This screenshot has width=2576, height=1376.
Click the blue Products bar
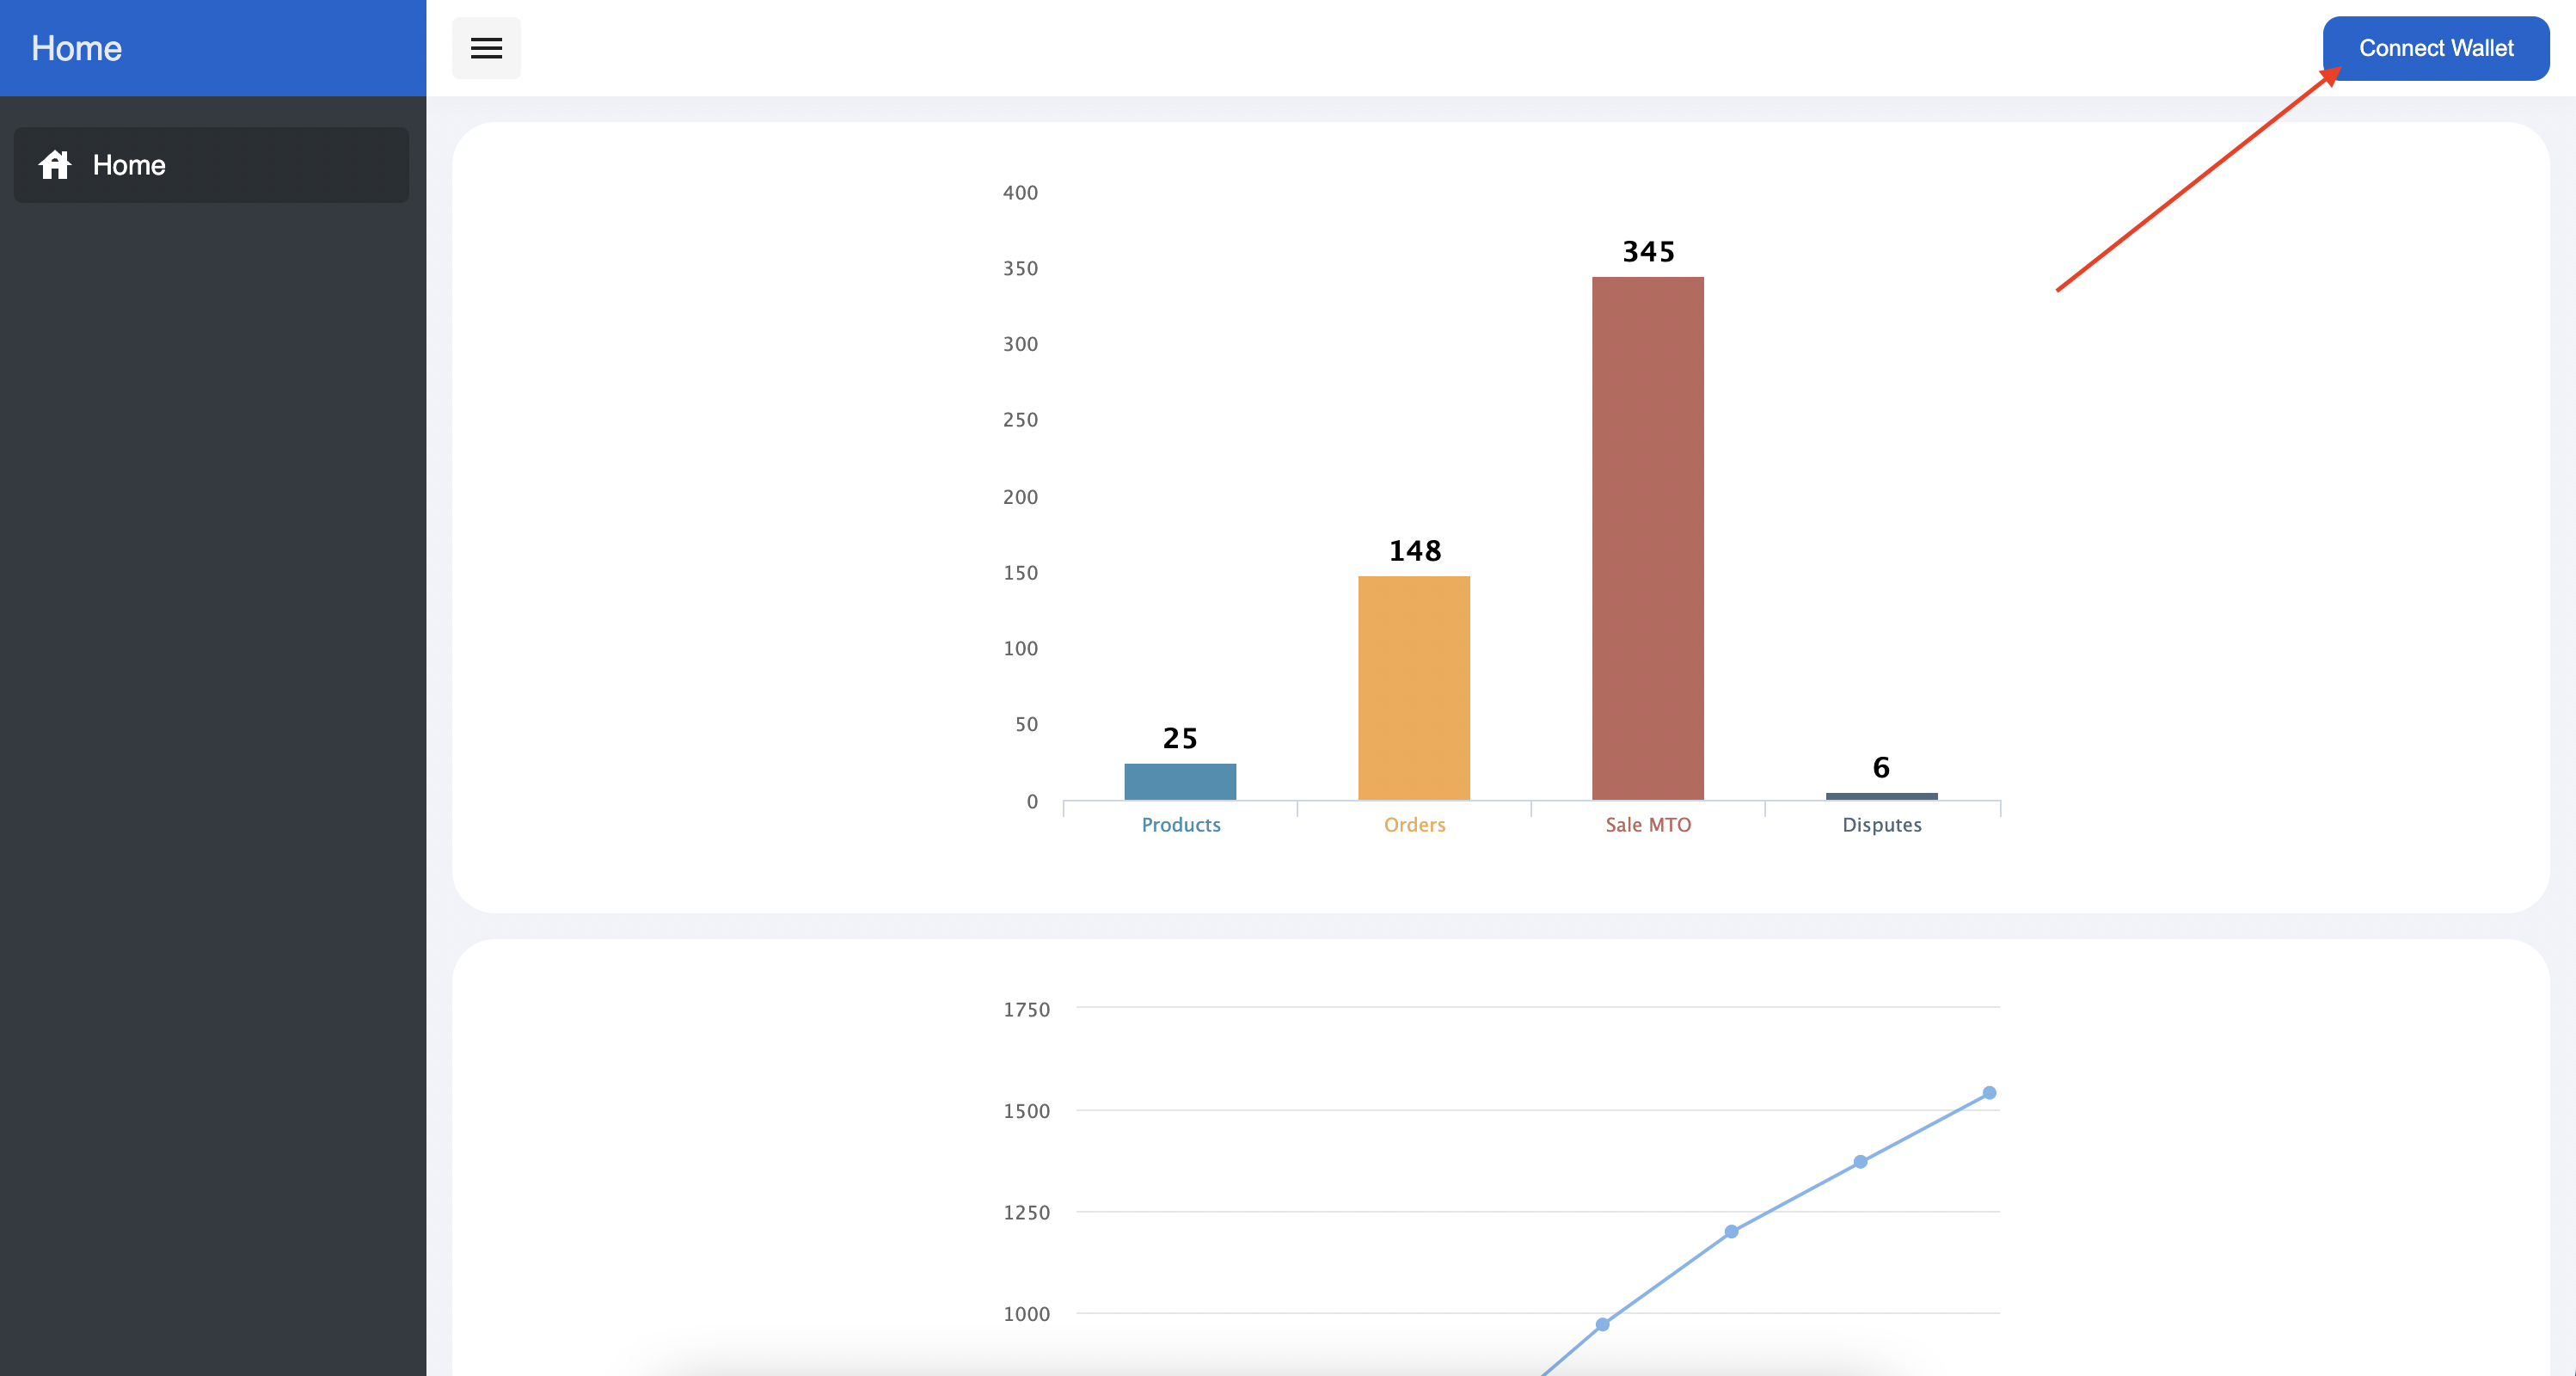click(x=1180, y=781)
